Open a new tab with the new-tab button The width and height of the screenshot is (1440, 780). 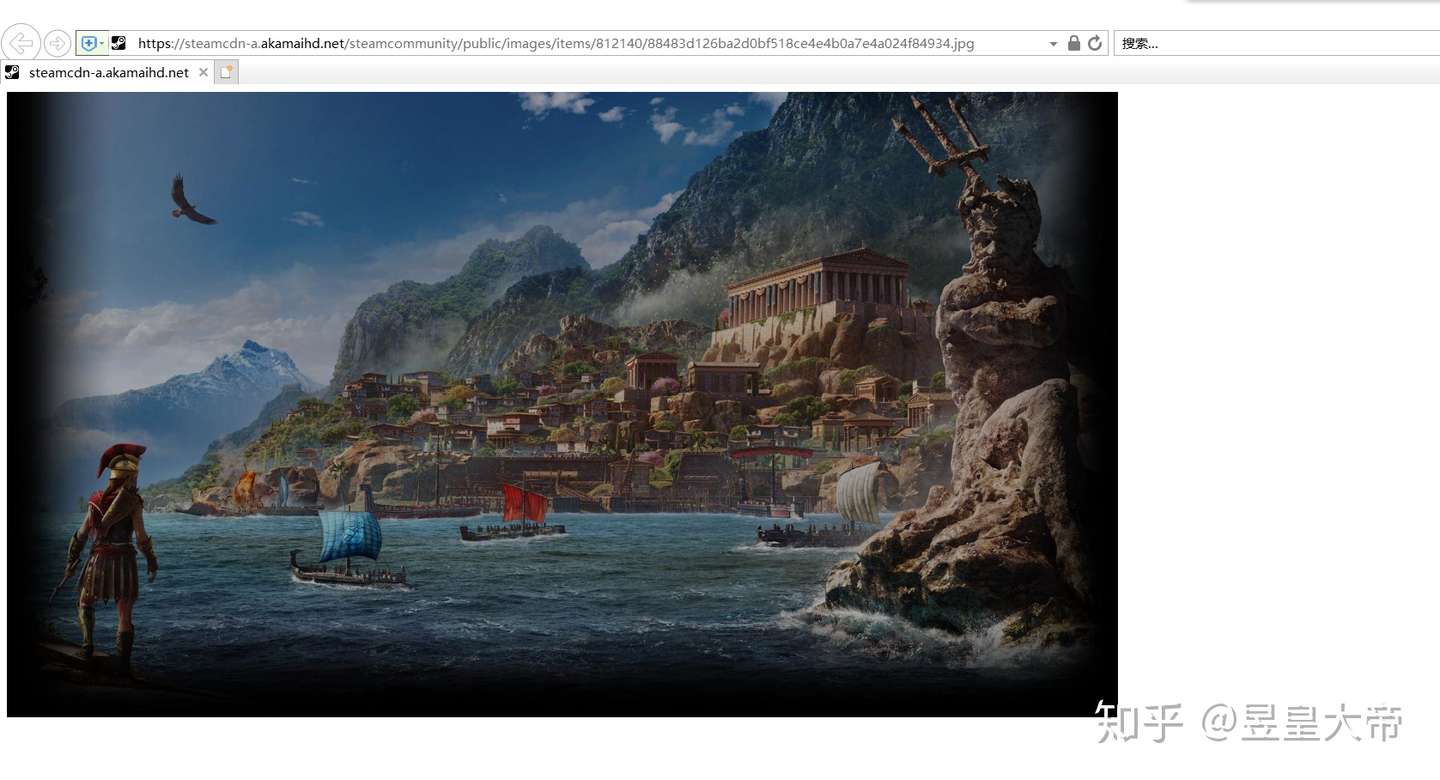pos(226,72)
